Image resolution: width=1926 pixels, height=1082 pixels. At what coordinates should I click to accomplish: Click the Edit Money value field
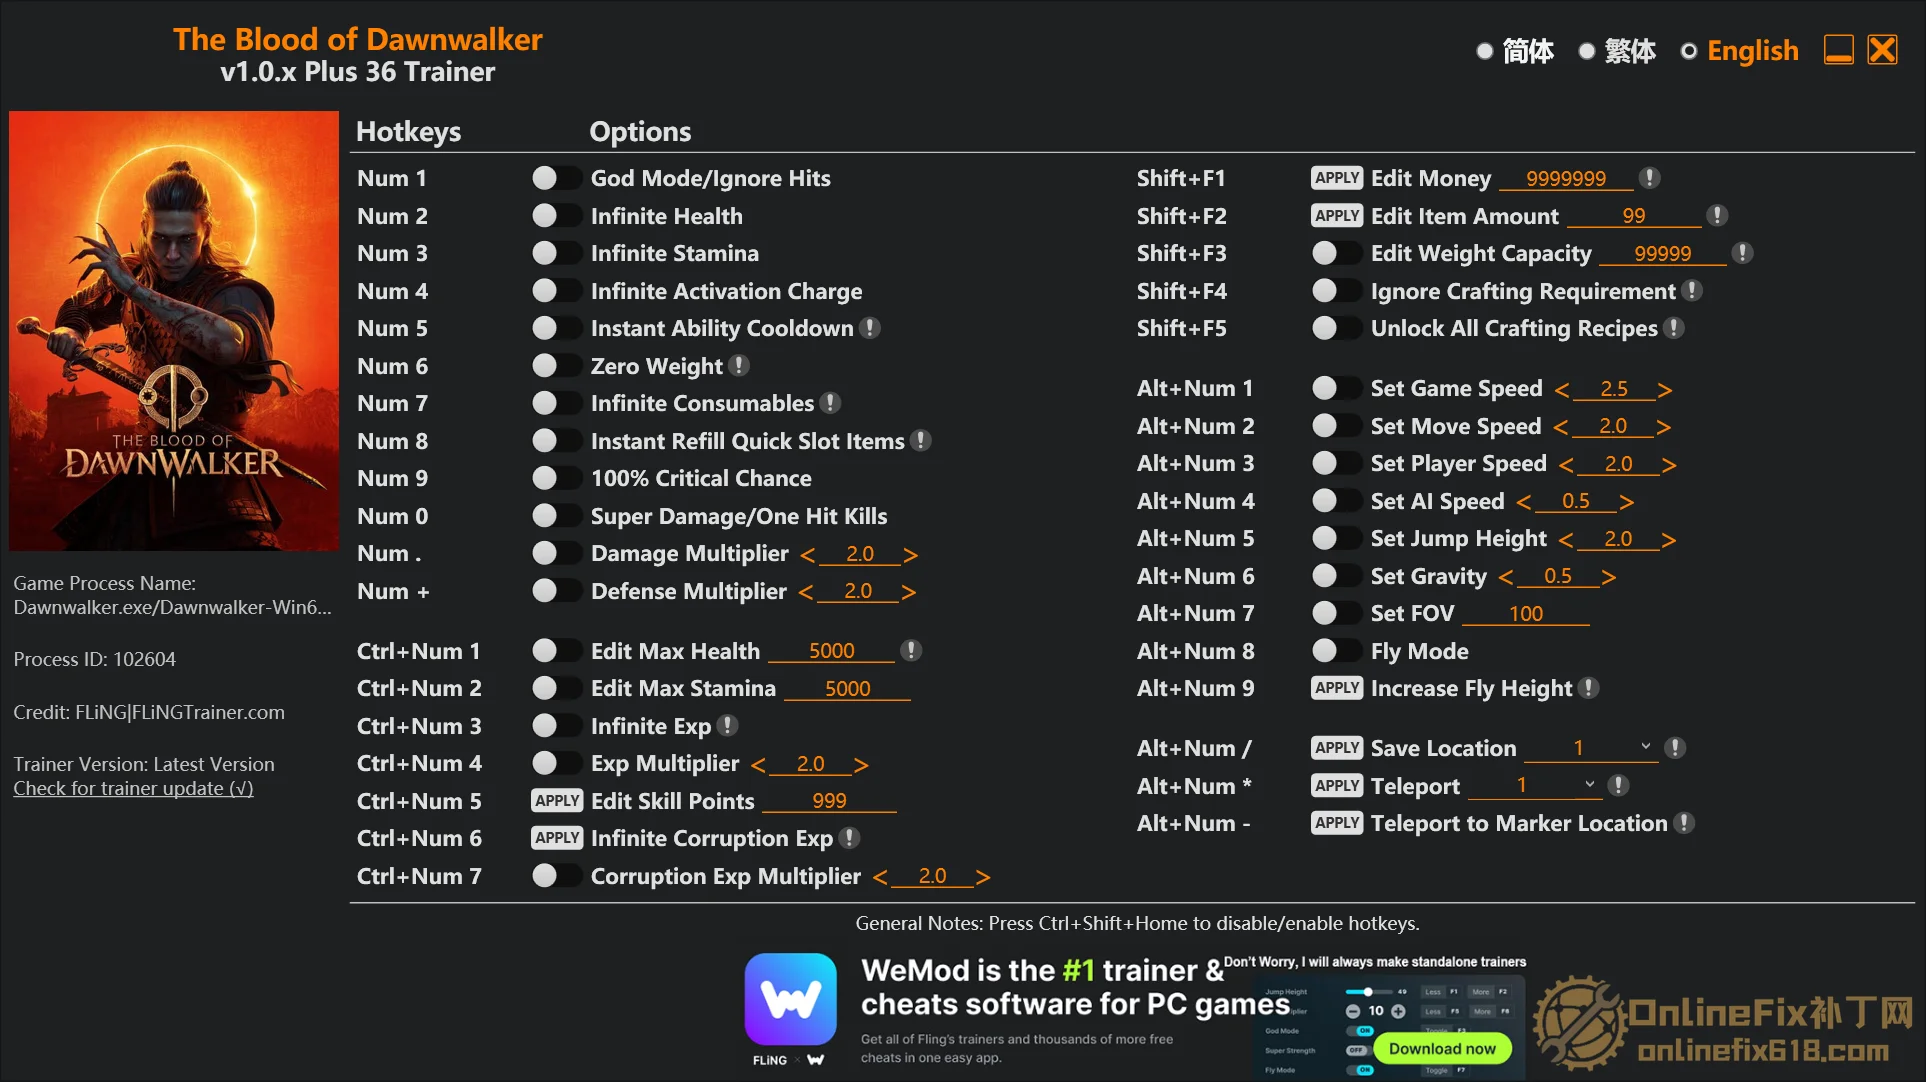tap(1566, 178)
